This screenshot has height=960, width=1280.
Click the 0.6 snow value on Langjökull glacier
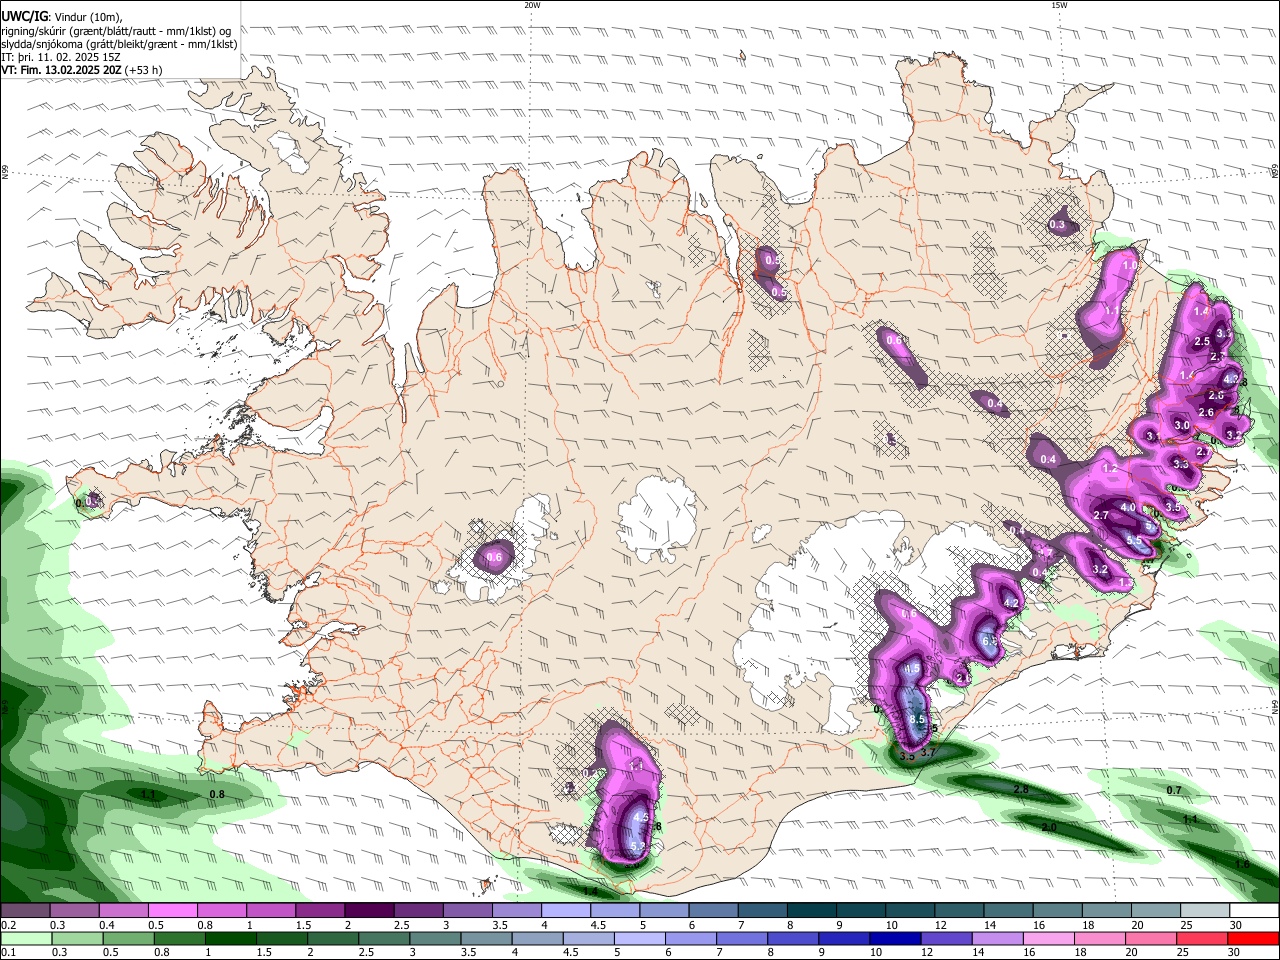tap(494, 557)
